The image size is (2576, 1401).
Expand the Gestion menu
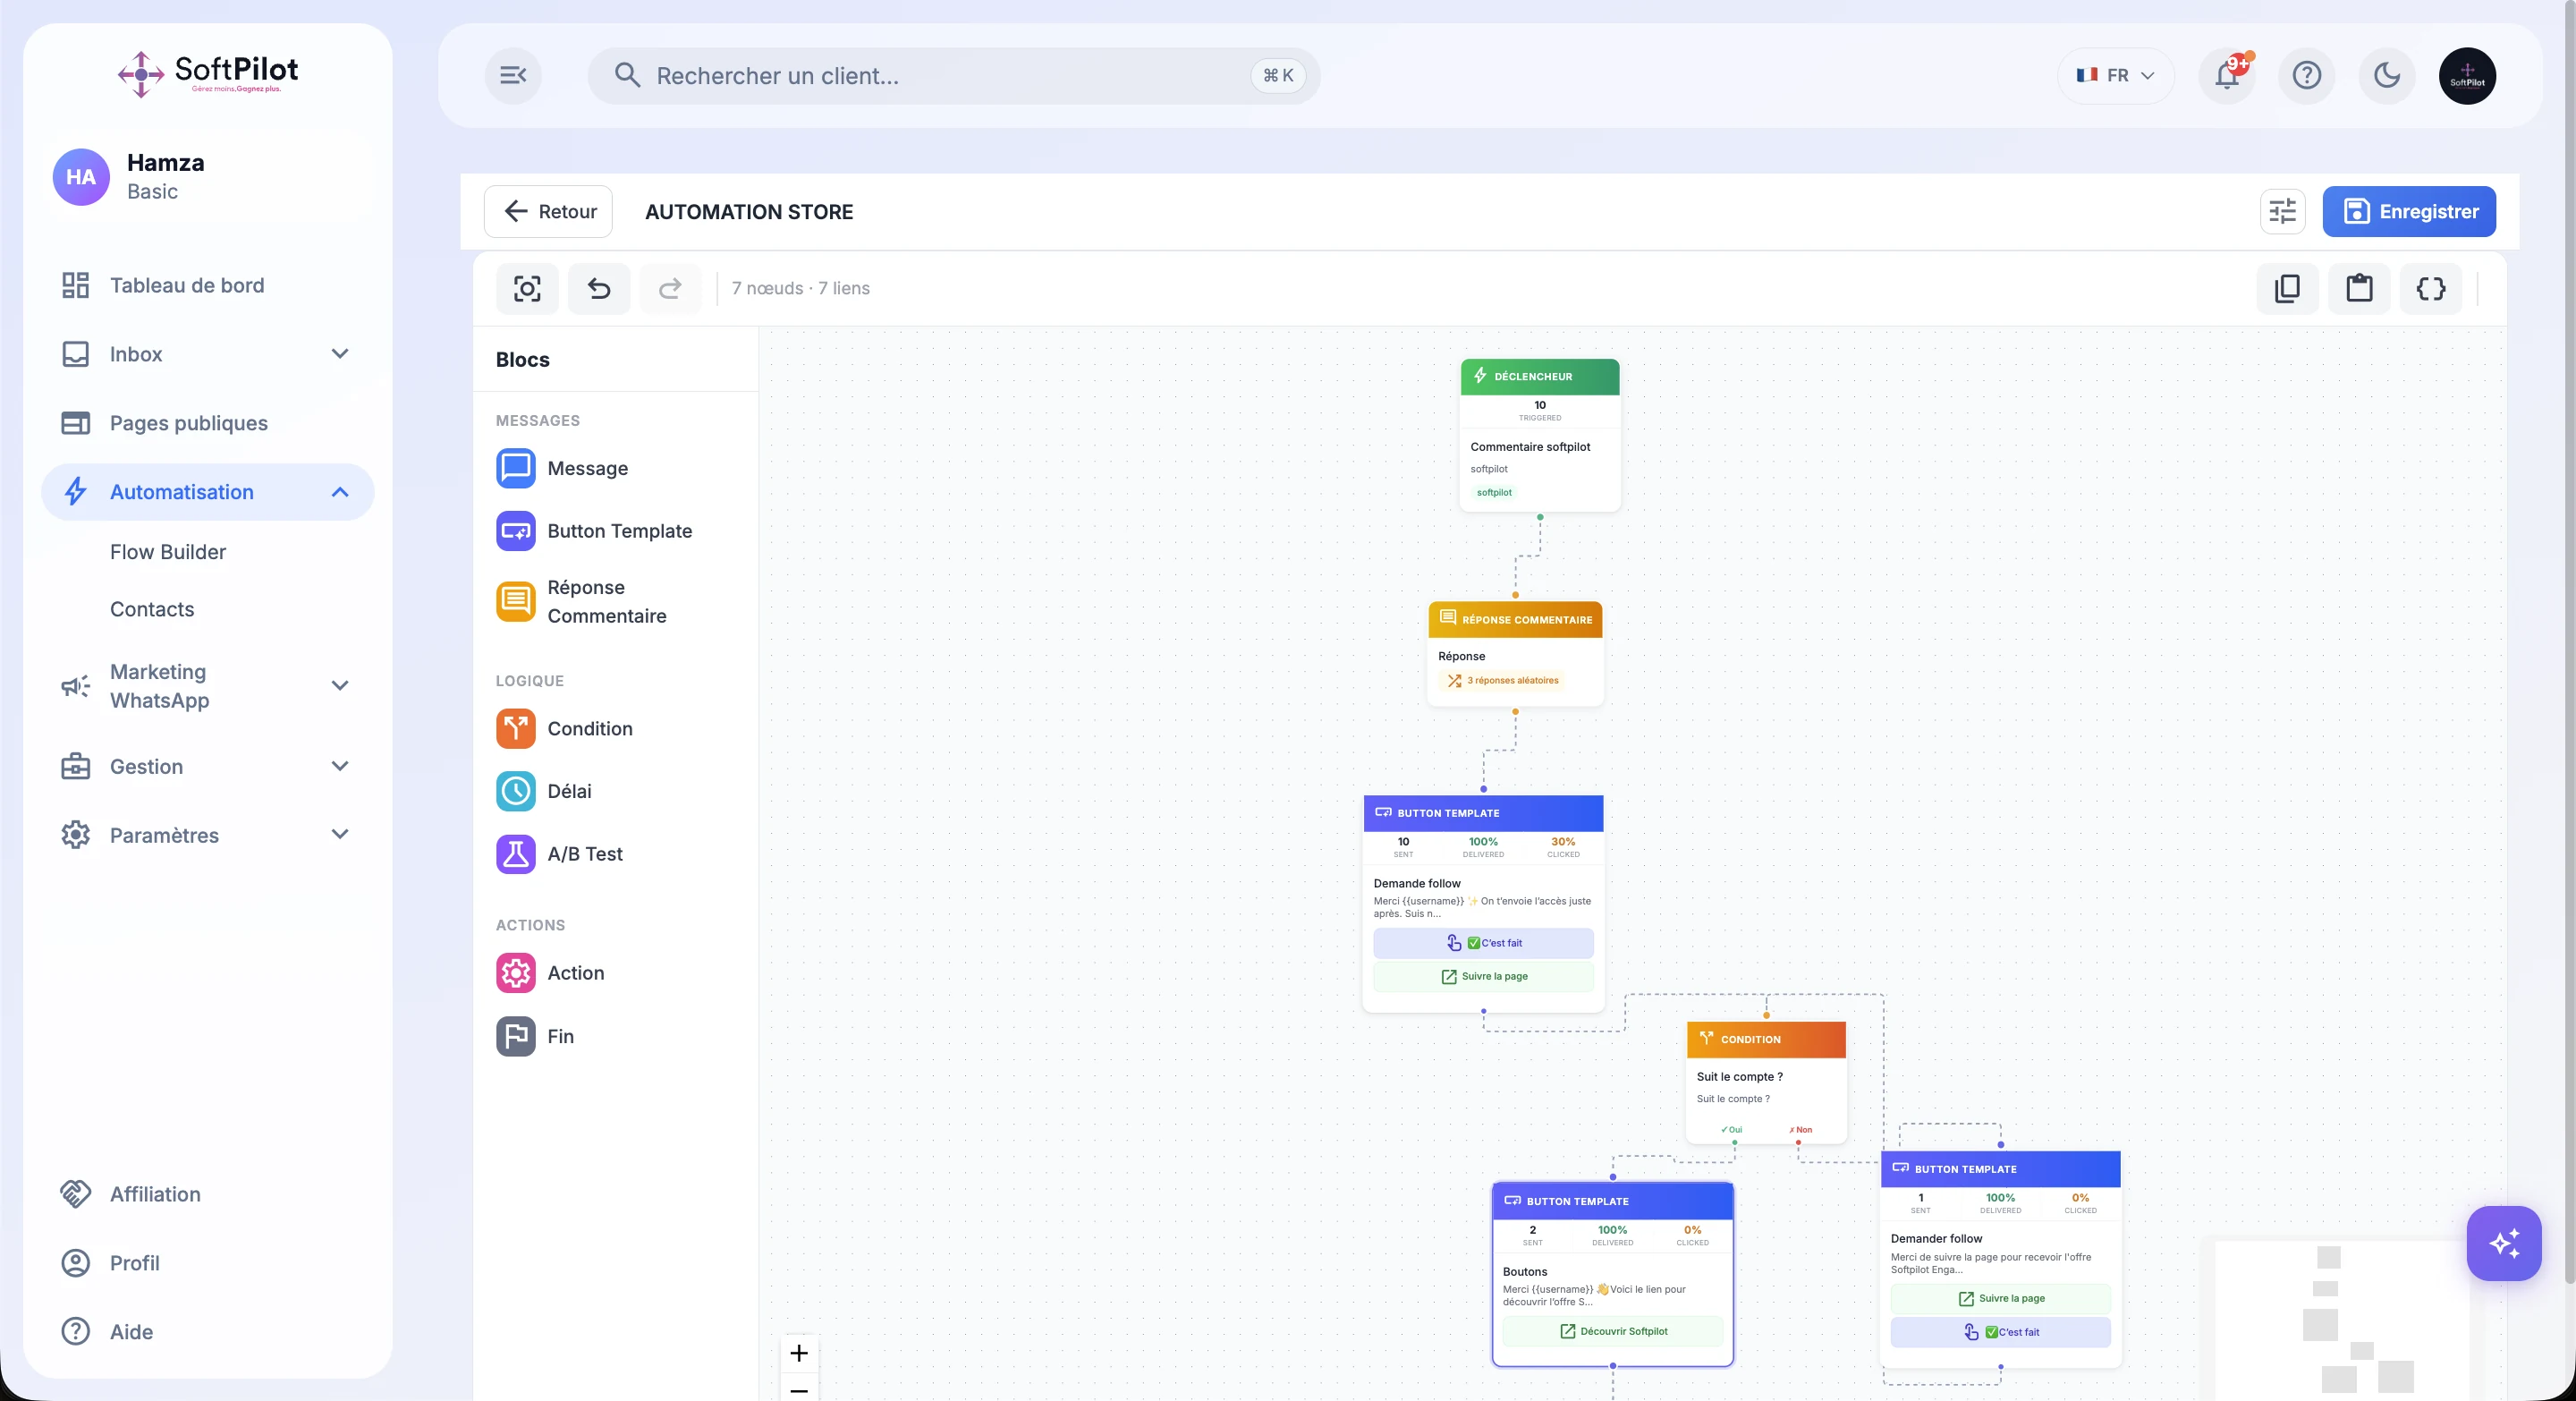208,766
